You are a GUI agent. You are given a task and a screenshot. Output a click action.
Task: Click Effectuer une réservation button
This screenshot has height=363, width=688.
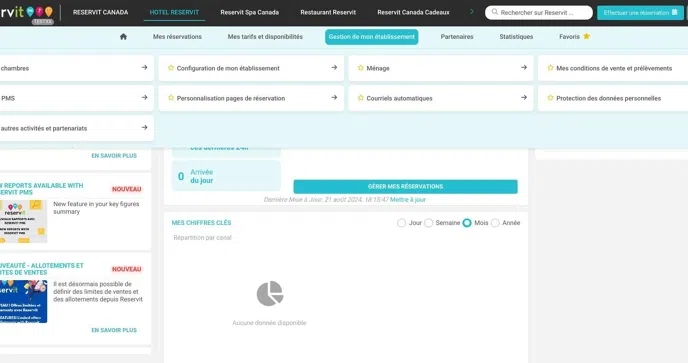[640, 13]
